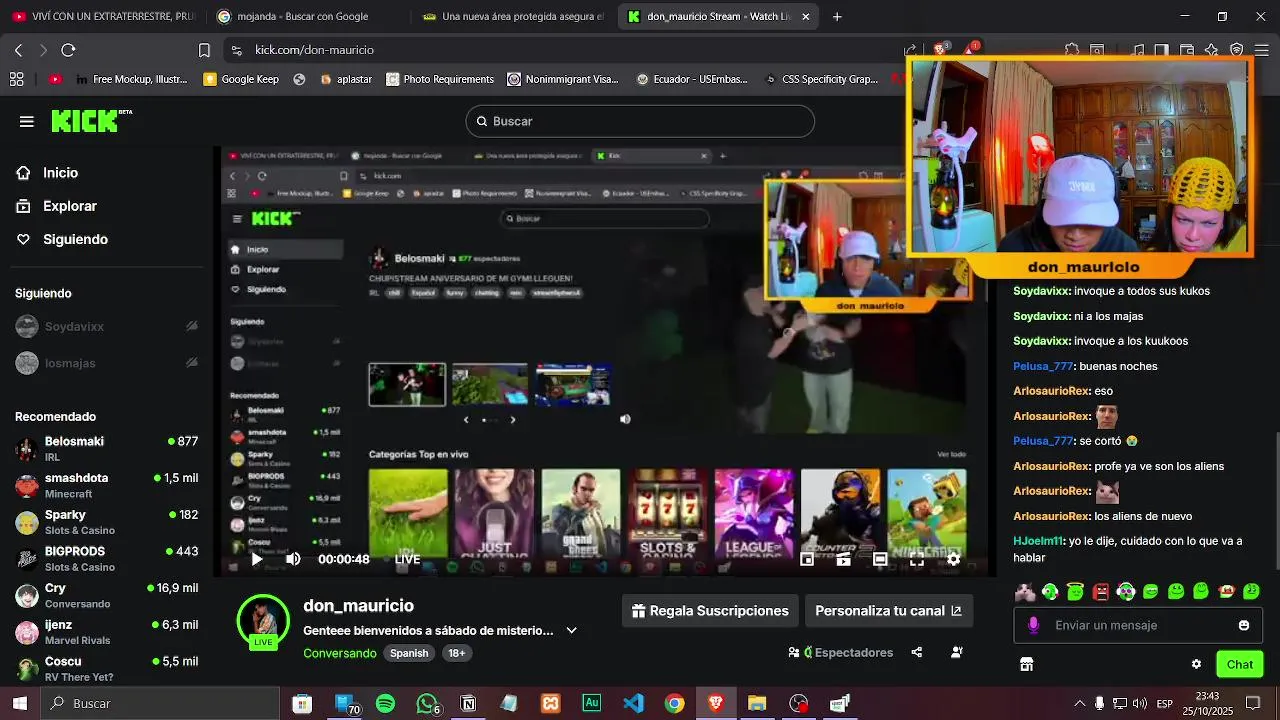Insert the red angry emote
1280x720 pixels.
pos(1101,591)
